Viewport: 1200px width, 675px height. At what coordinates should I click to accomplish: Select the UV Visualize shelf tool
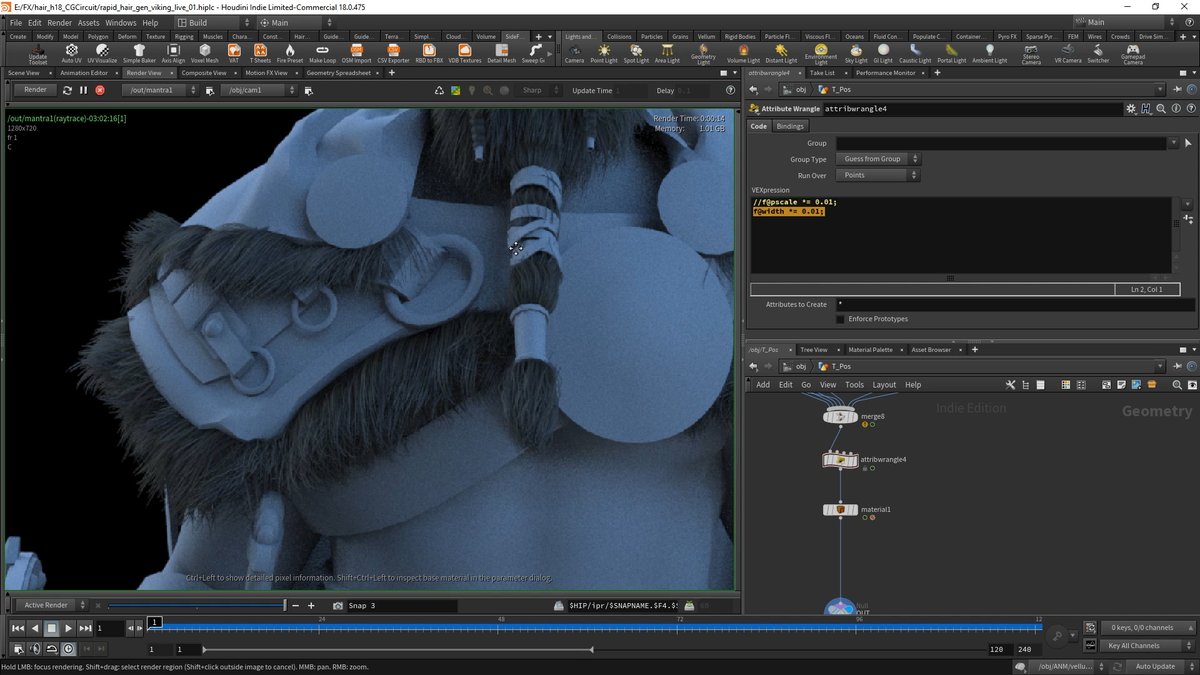[103, 53]
